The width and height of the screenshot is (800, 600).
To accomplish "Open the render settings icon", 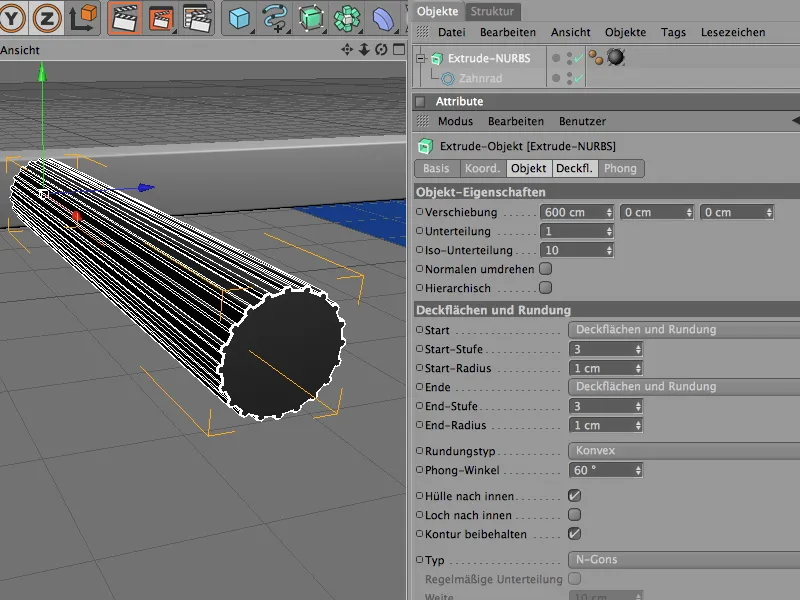I will 196,17.
